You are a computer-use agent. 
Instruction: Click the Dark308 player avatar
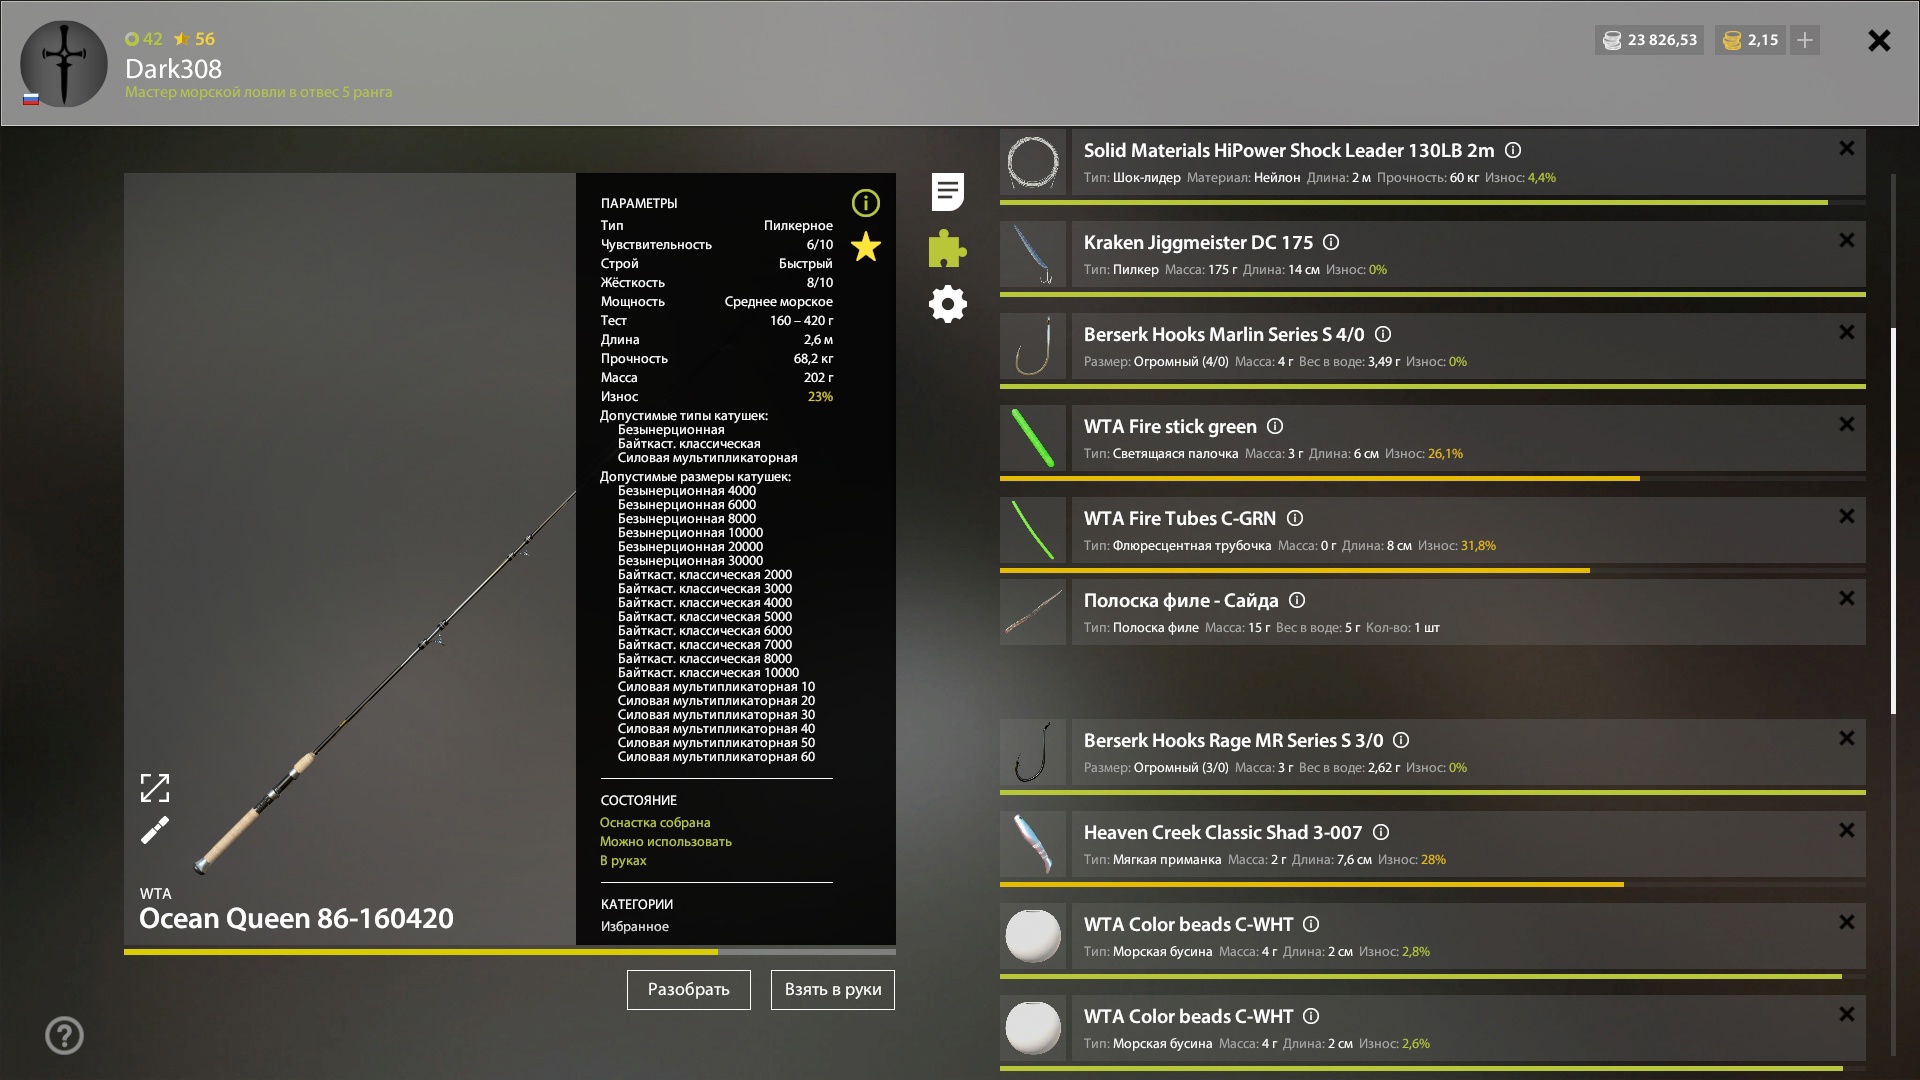(64, 64)
